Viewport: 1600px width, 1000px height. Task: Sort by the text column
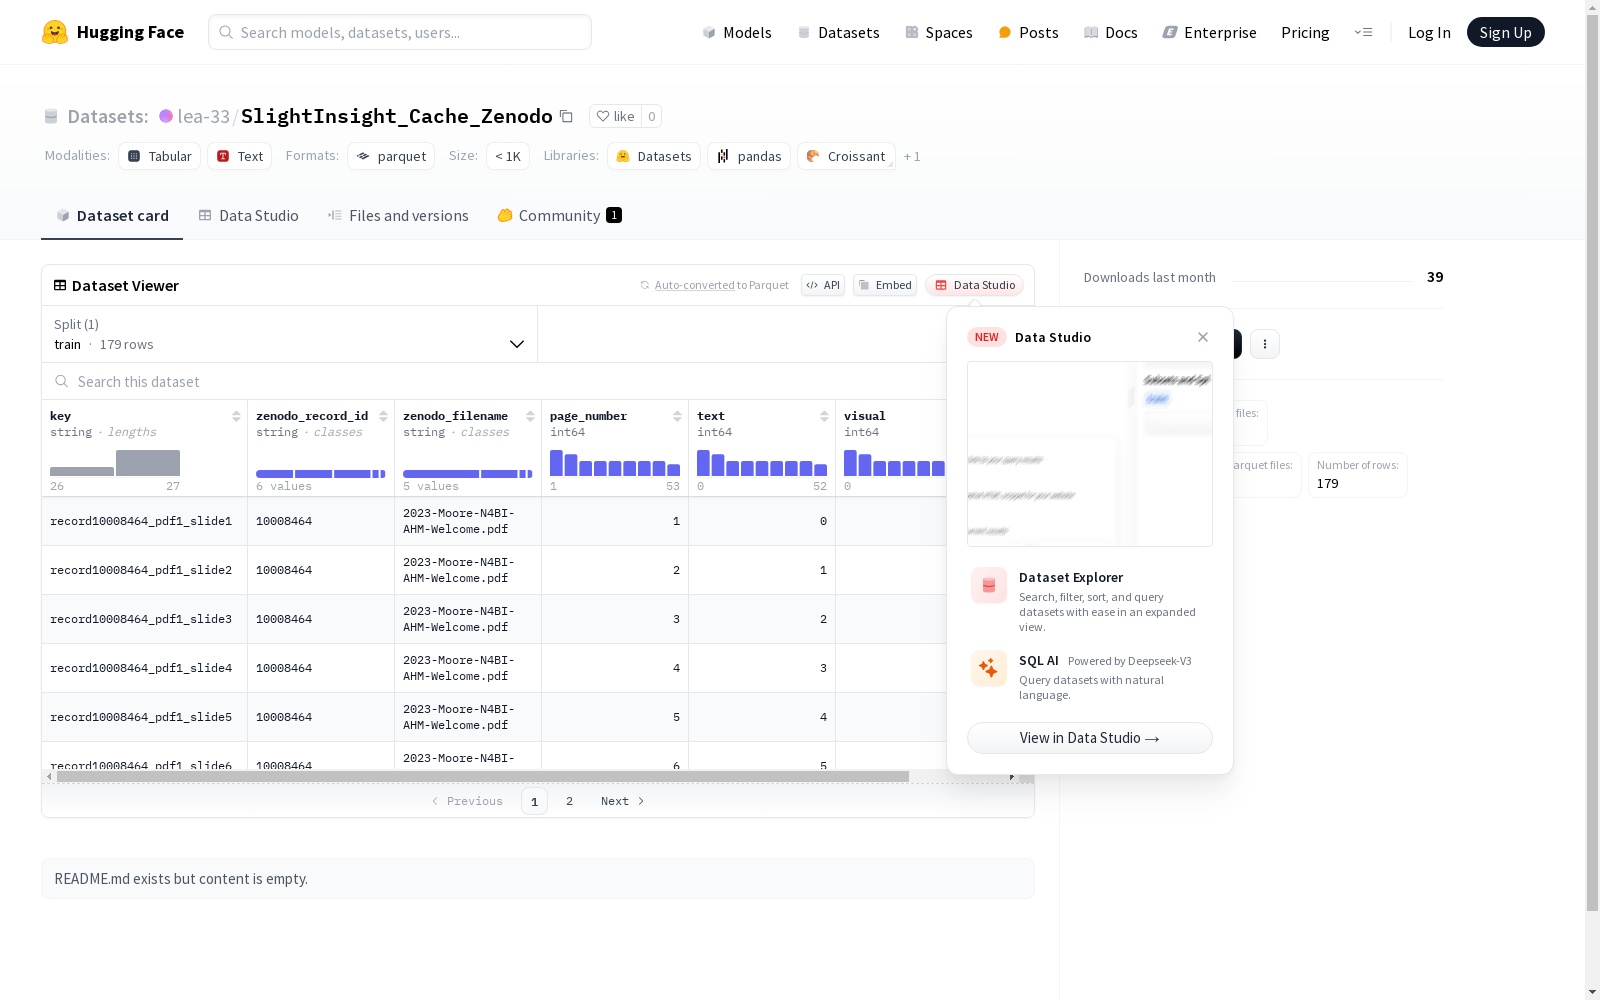[824, 416]
